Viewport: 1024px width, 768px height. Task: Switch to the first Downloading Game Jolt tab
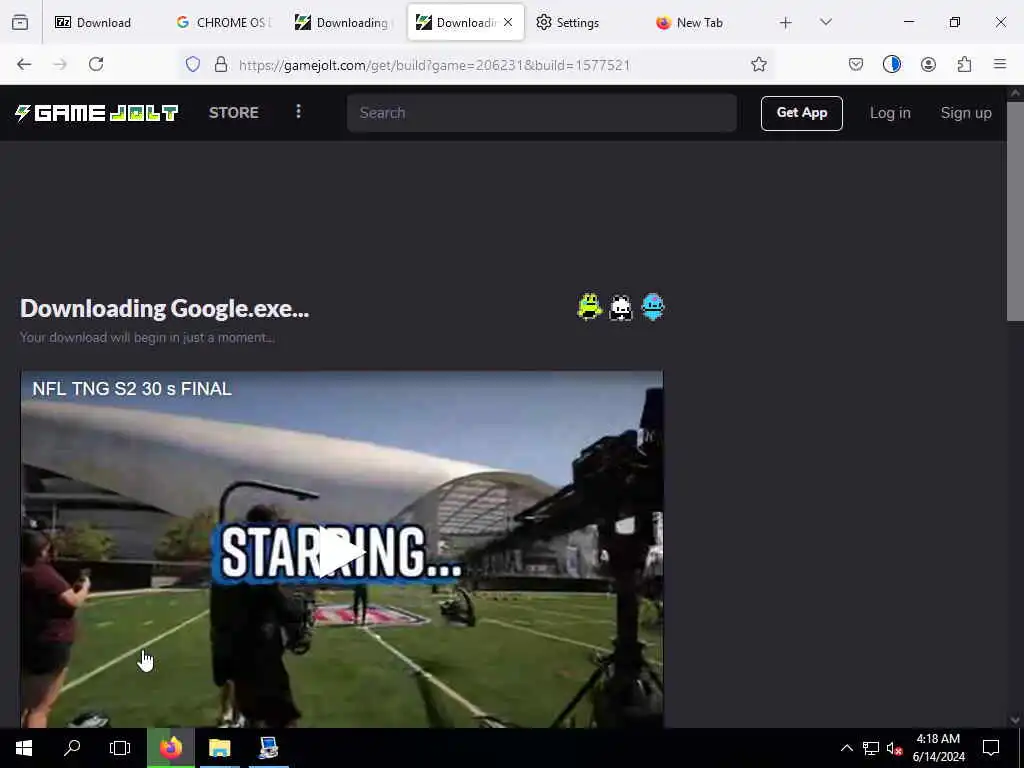coord(343,22)
